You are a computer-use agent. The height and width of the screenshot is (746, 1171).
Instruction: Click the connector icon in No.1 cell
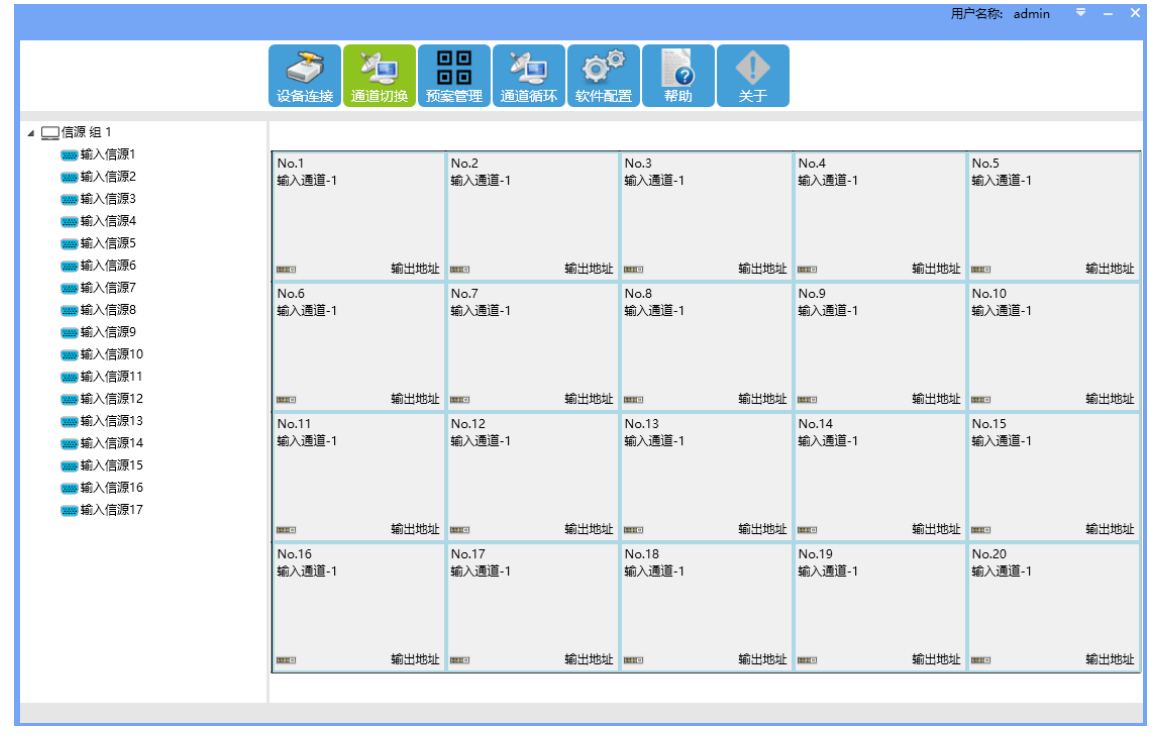click(x=286, y=269)
